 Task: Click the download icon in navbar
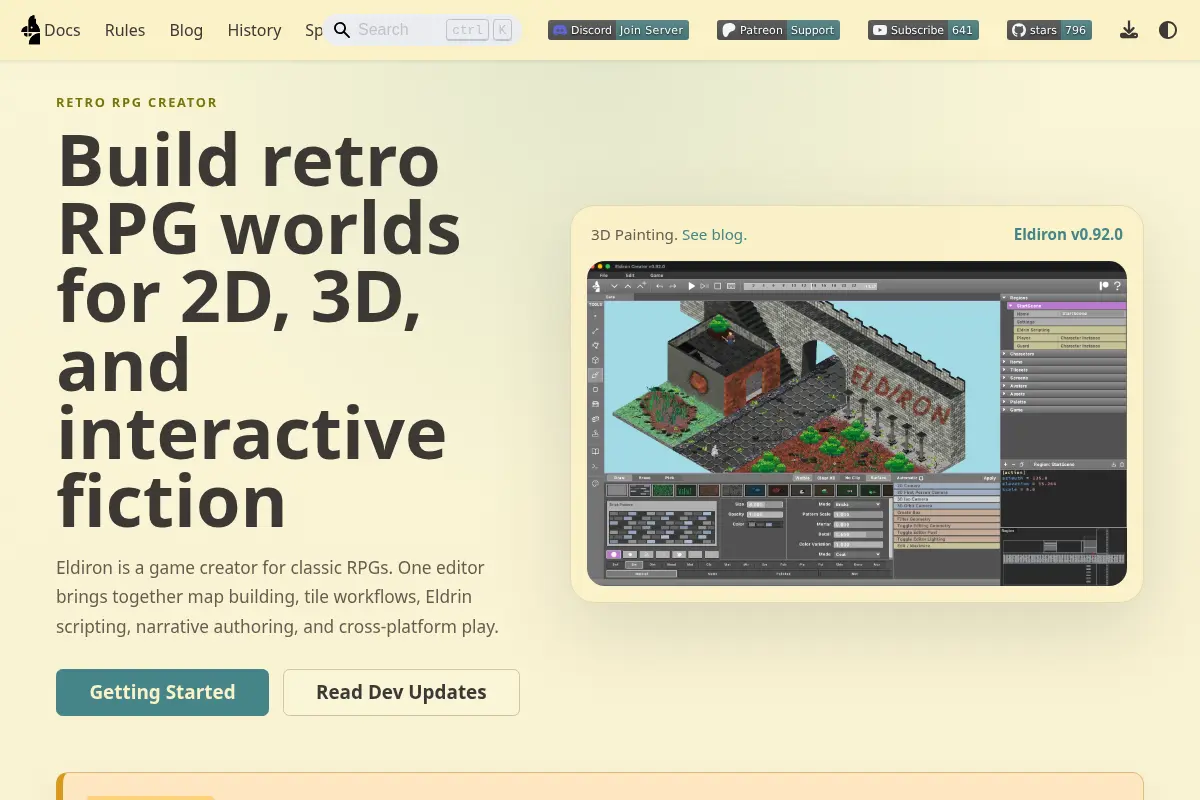[1129, 30]
